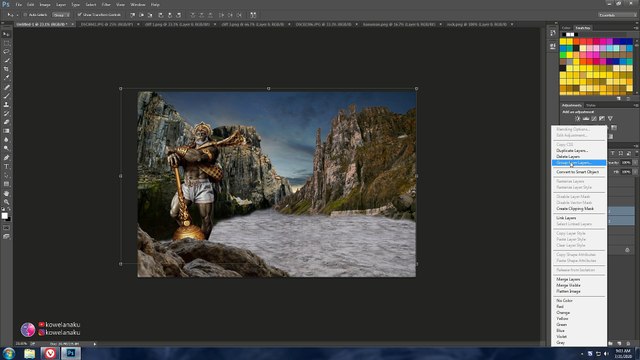Open the Windows Start button
Image resolution: width=640 pixels, height=360 pixels.
(x=9, y=353)
